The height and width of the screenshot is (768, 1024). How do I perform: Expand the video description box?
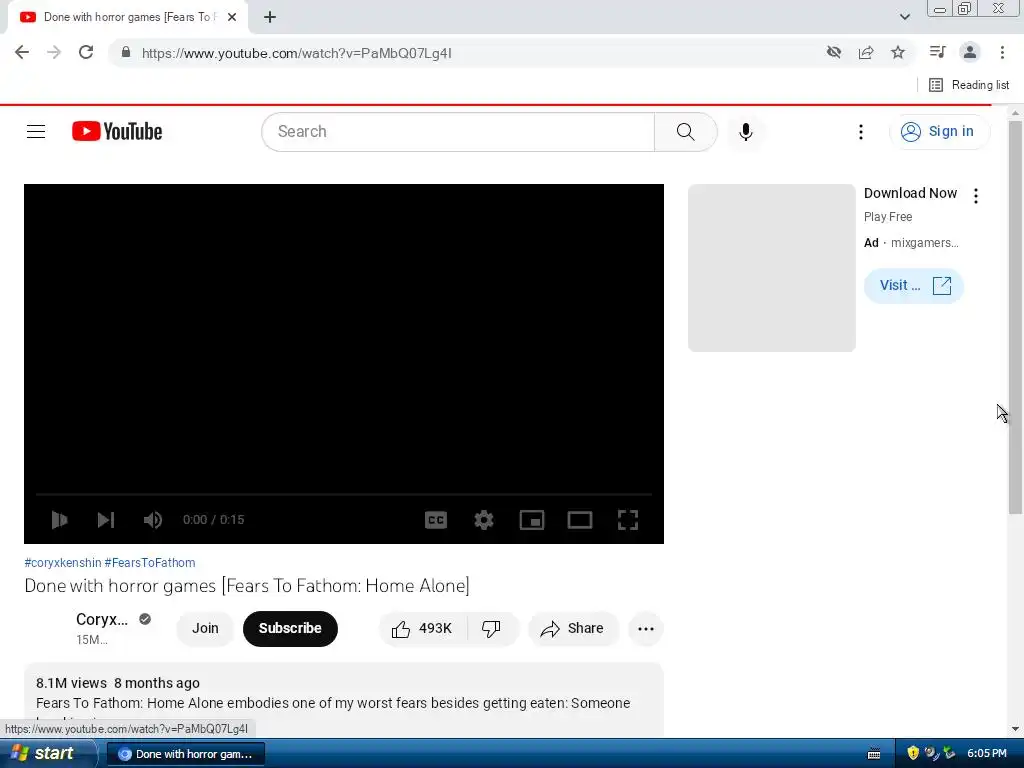344,701
